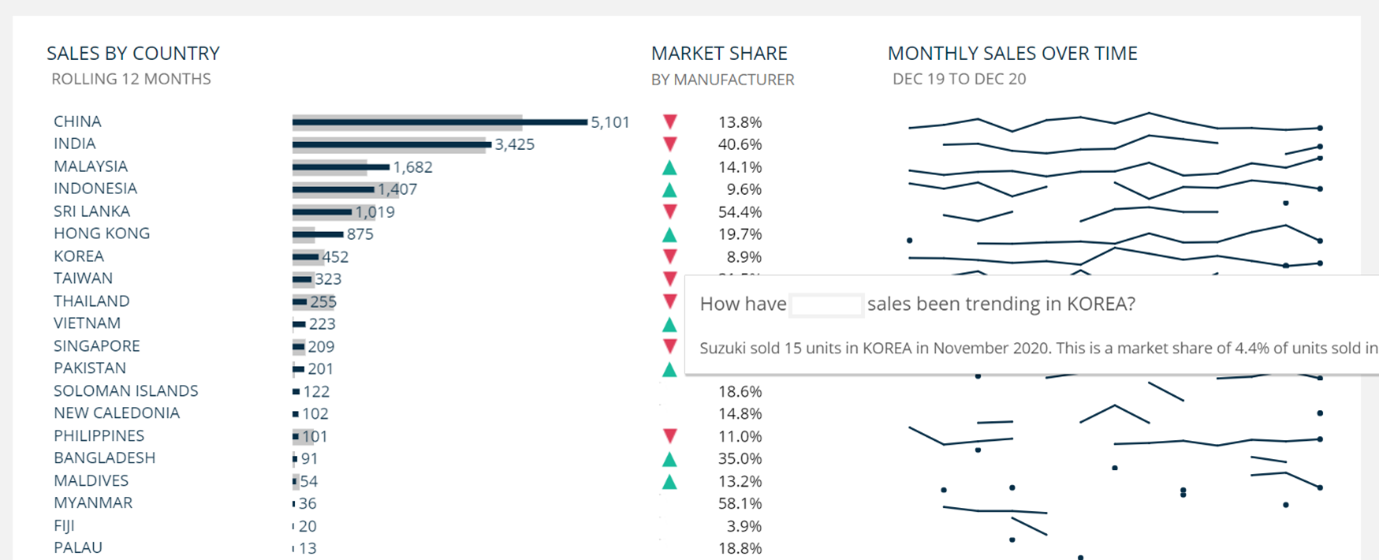Select the India sales bar showing 3,425
The height and width of the screenshot is (560, 1379).
[390, 144]
